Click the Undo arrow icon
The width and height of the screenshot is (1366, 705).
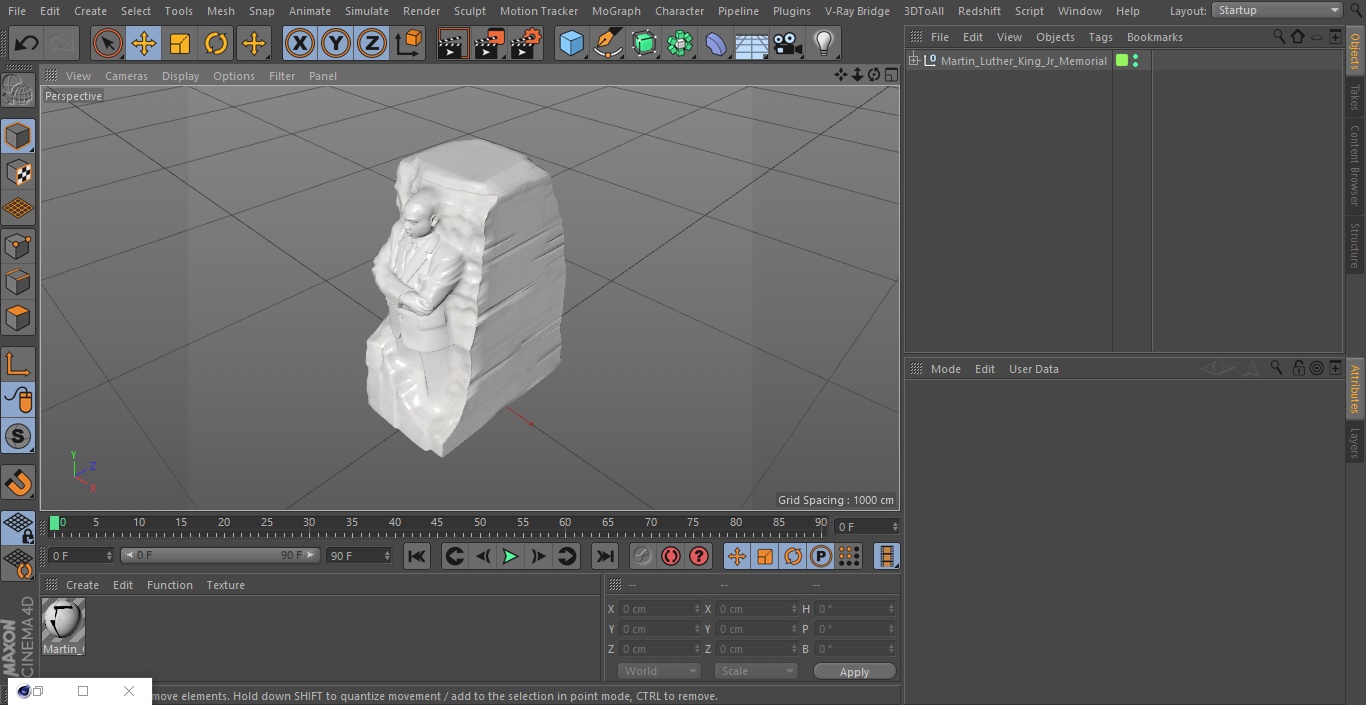click(x=27, y=43)
